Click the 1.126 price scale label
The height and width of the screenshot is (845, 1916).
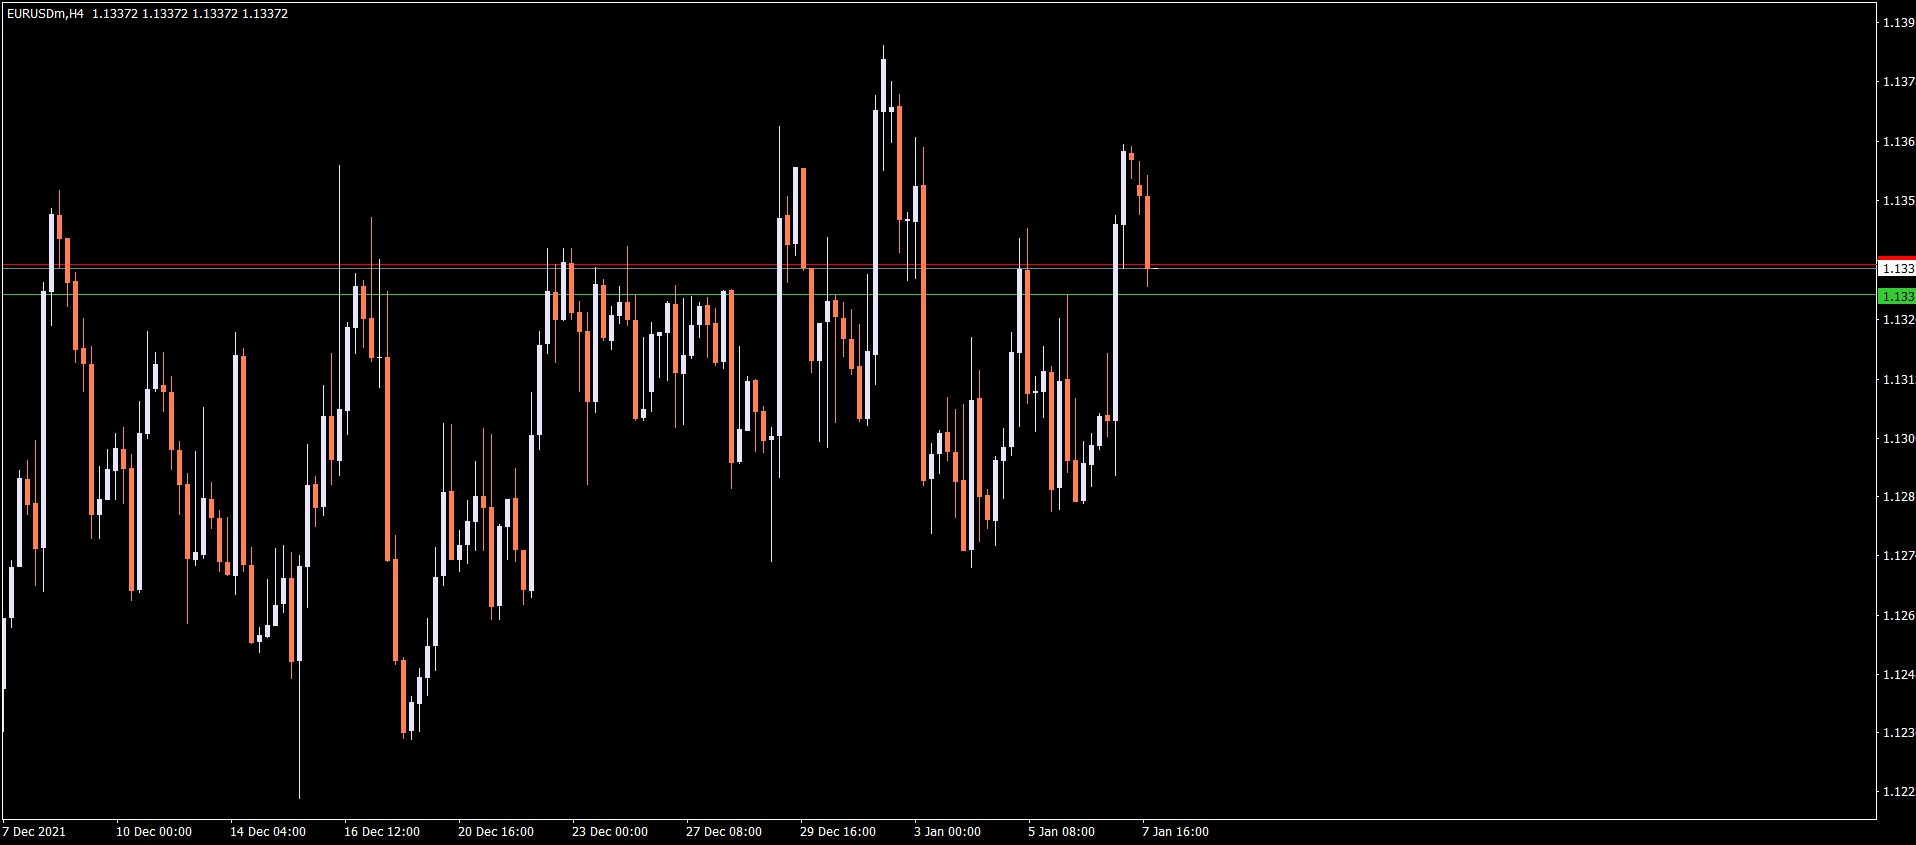click(1898, 616)
